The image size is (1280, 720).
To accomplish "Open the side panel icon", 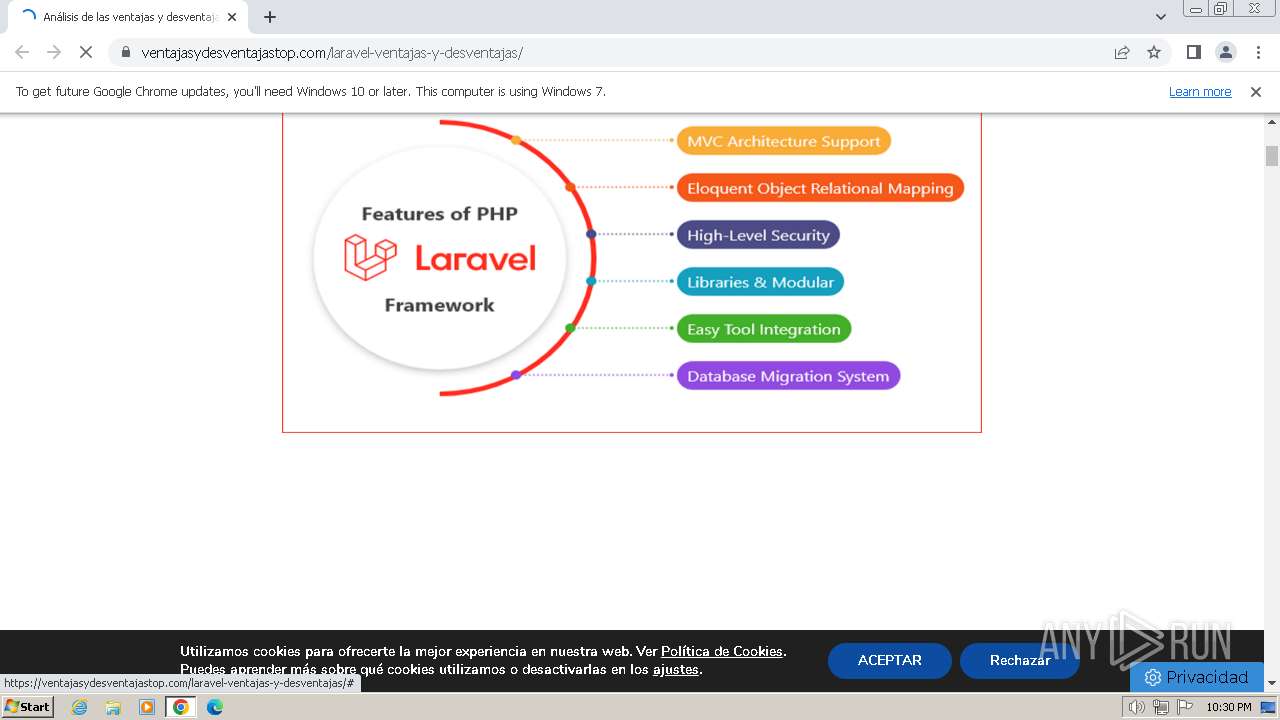I will (x=1193, y=52).
